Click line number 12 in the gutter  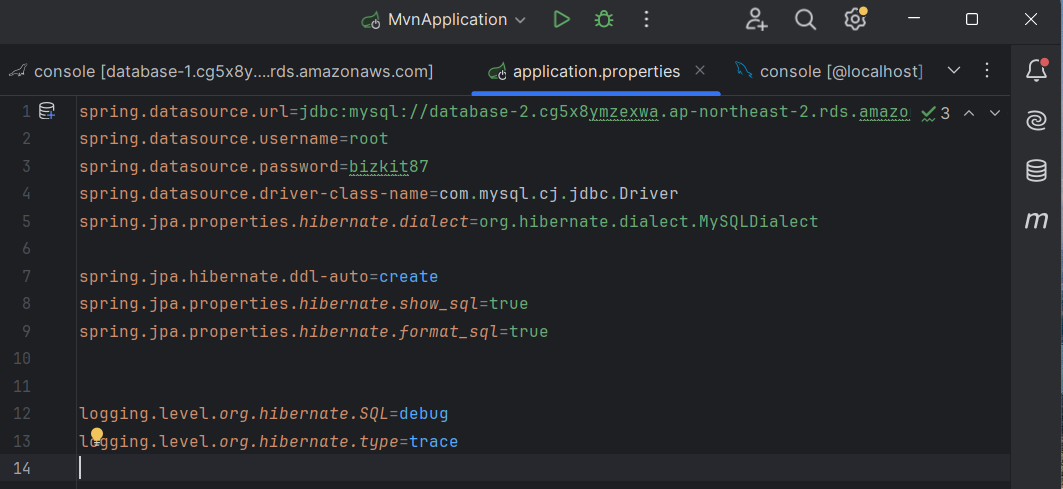22,414
